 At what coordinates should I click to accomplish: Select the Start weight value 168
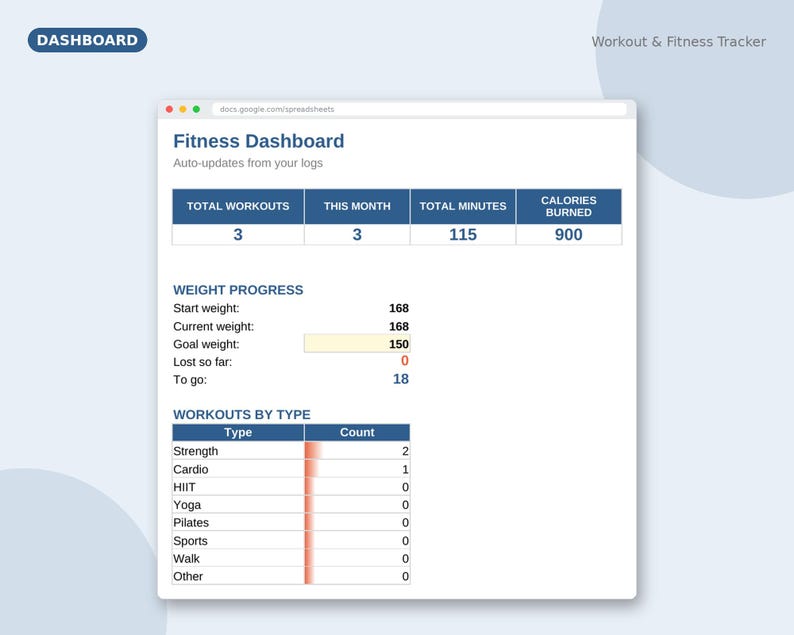click(399, 308)
